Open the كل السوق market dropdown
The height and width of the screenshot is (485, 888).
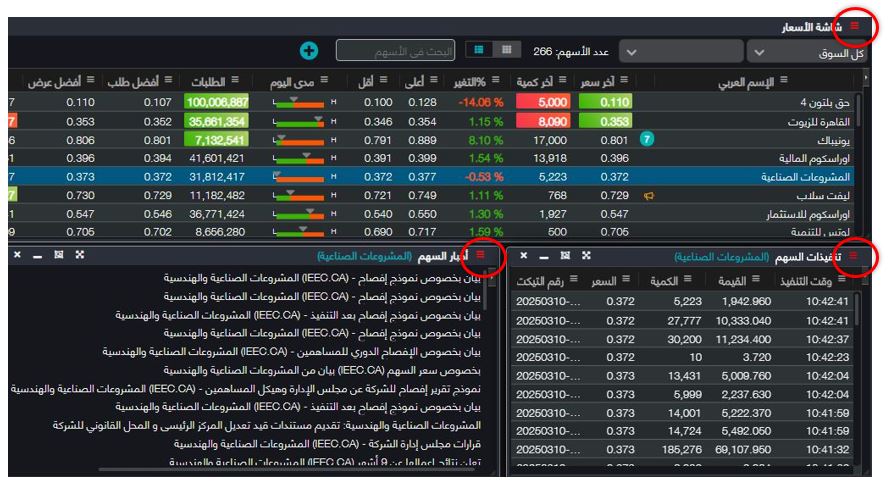click(807, 52)
